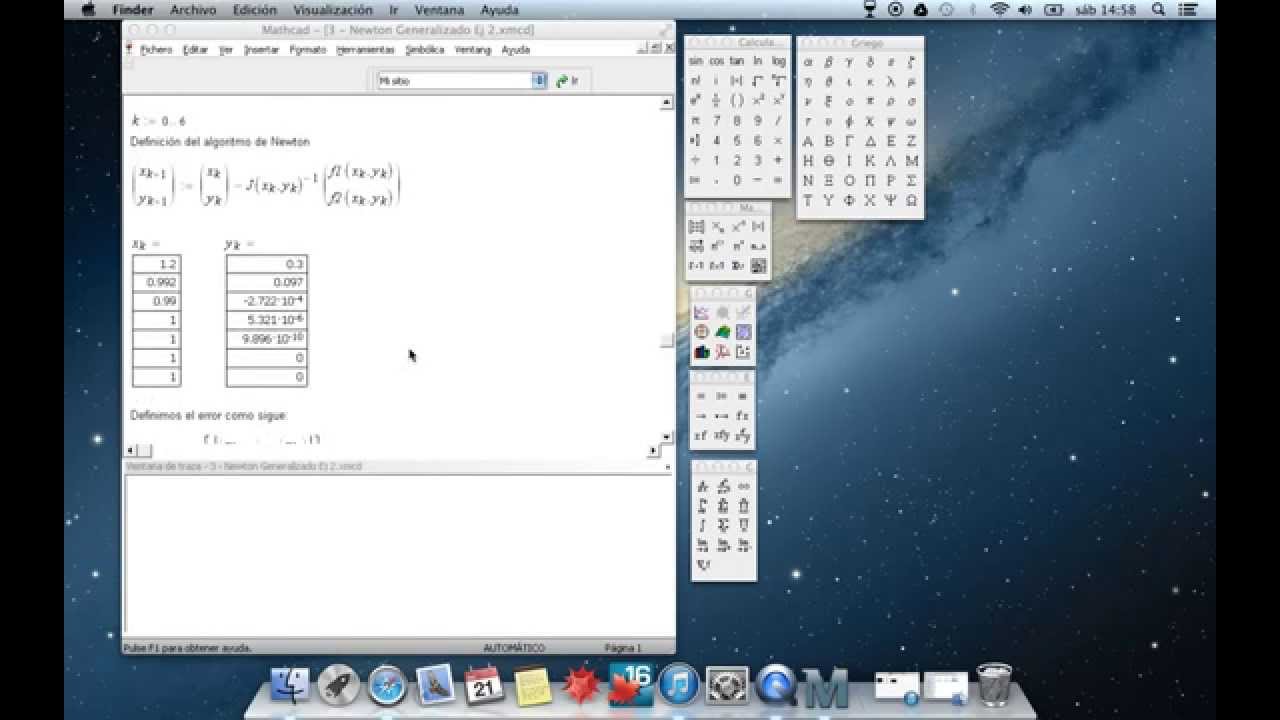
Task: Open Calendar from the Dock
Action: tap(484, 685)
